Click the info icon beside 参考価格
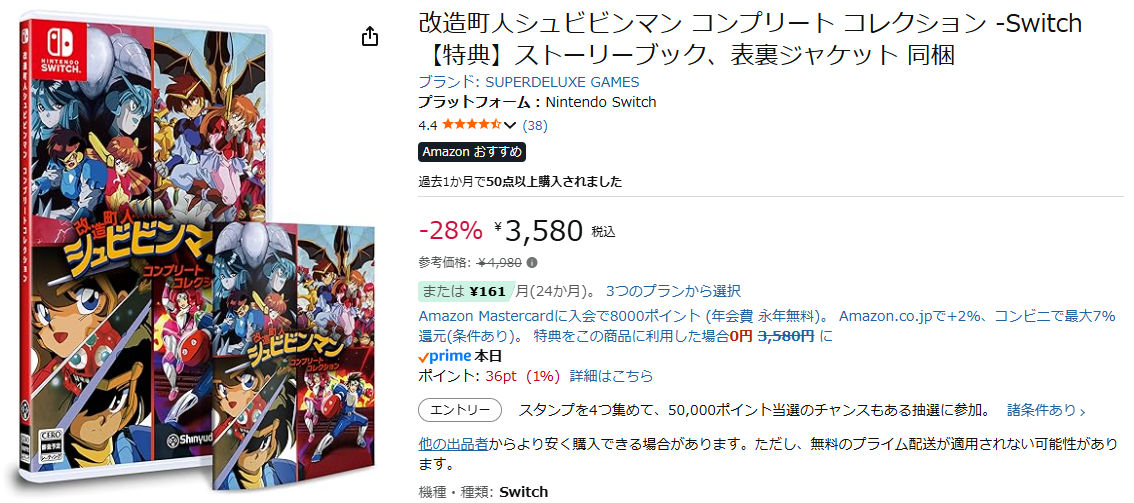1134x503 pixels. pyautogui.click(x=532, y=263)
